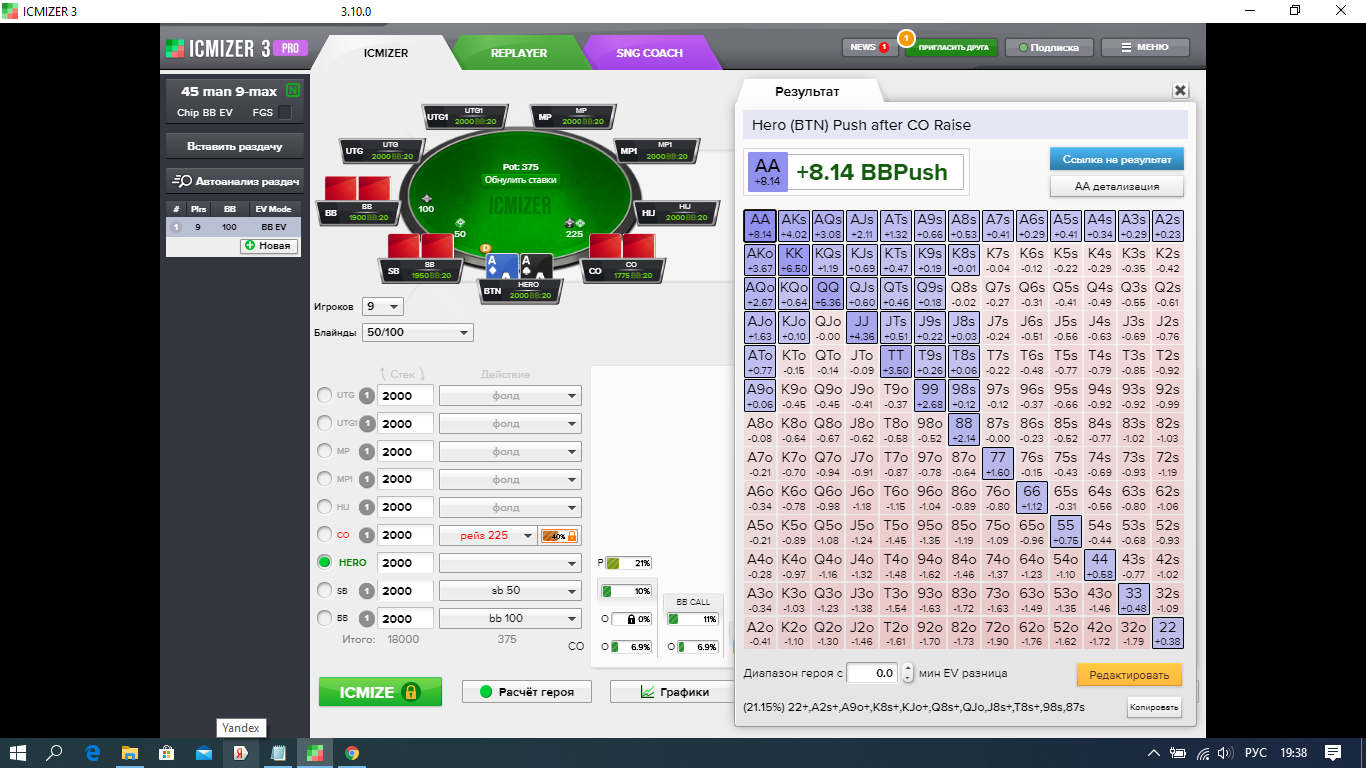Open Графики charts button
The image size is (1366, 768).
[x=673, y=691]
